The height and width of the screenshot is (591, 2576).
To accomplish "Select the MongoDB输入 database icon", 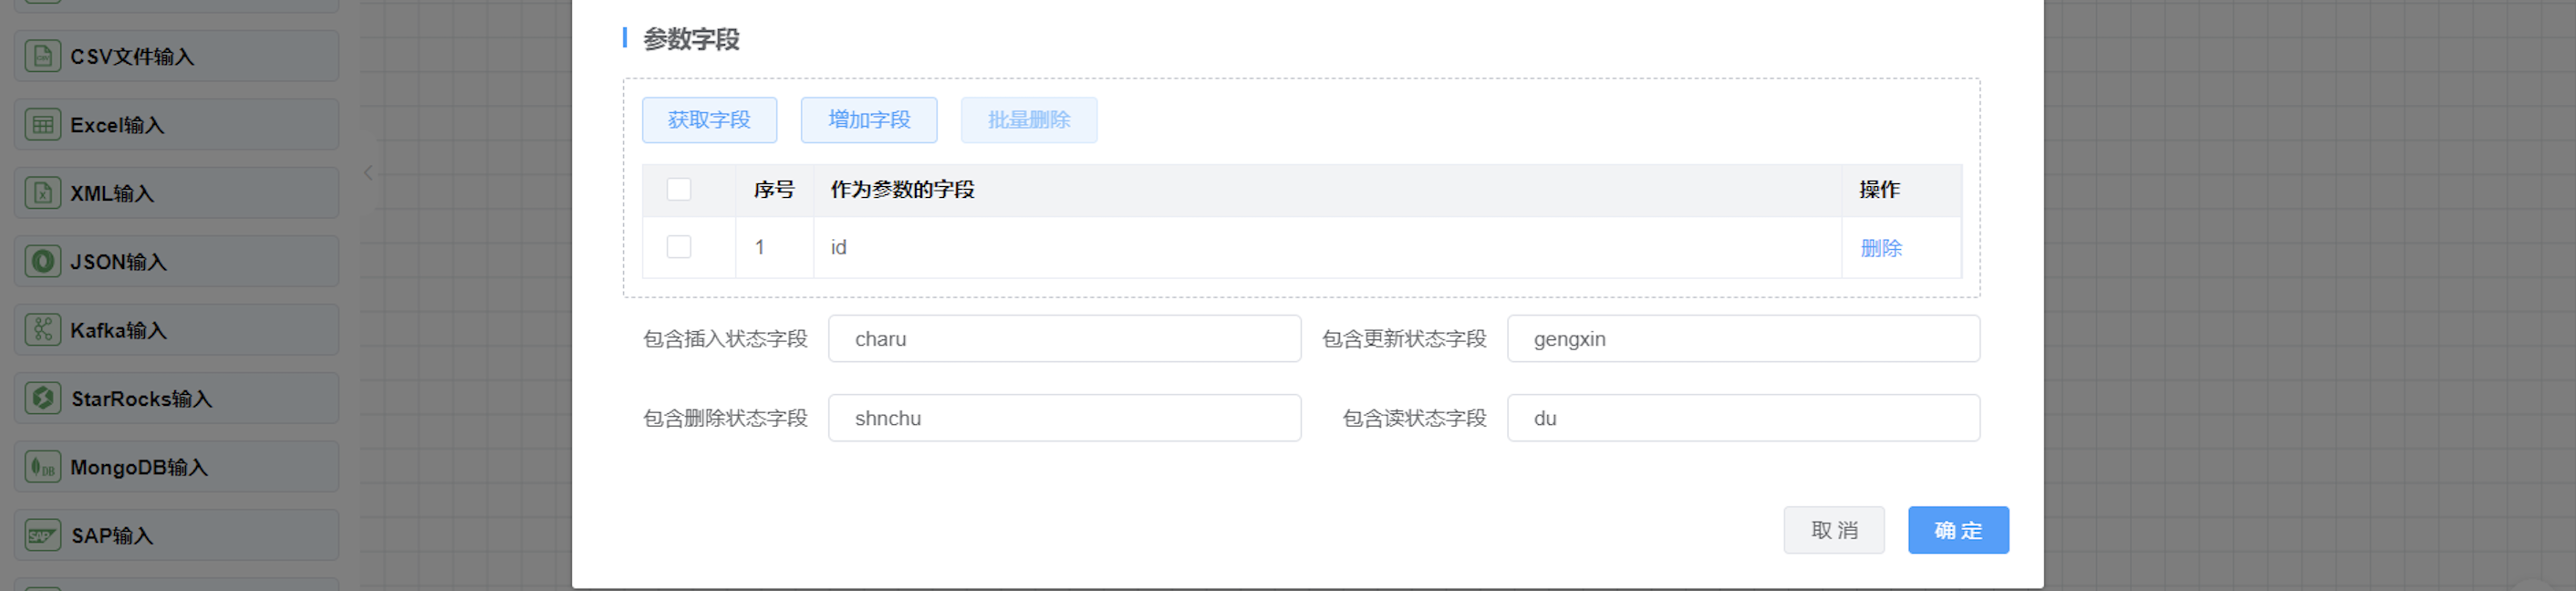I will tap(42, 467).
